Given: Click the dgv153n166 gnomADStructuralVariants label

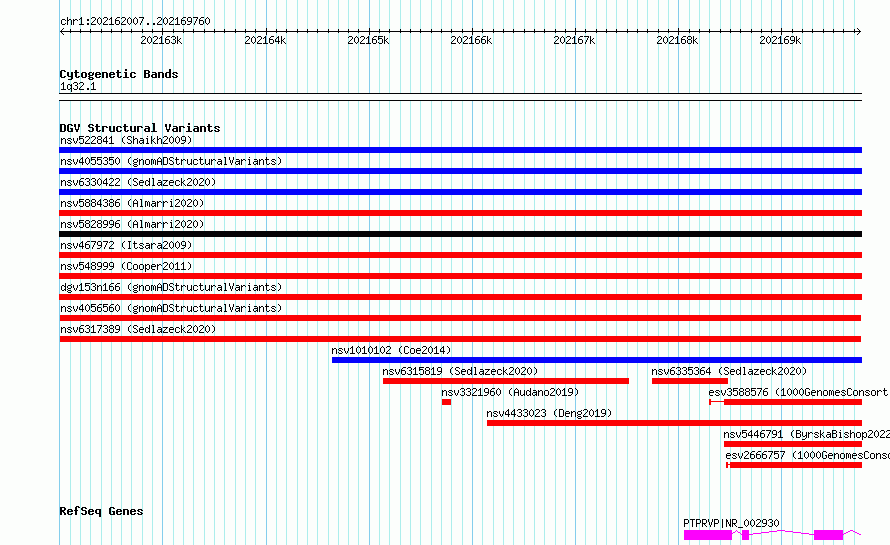Looking at the screenshot, I should click(171, 287).
